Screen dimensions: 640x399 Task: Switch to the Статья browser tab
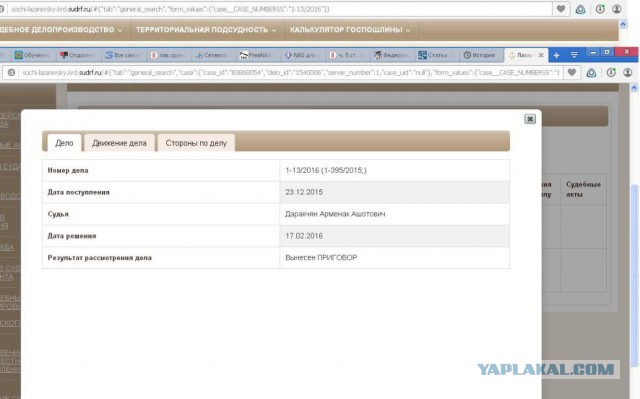[436, 55]
